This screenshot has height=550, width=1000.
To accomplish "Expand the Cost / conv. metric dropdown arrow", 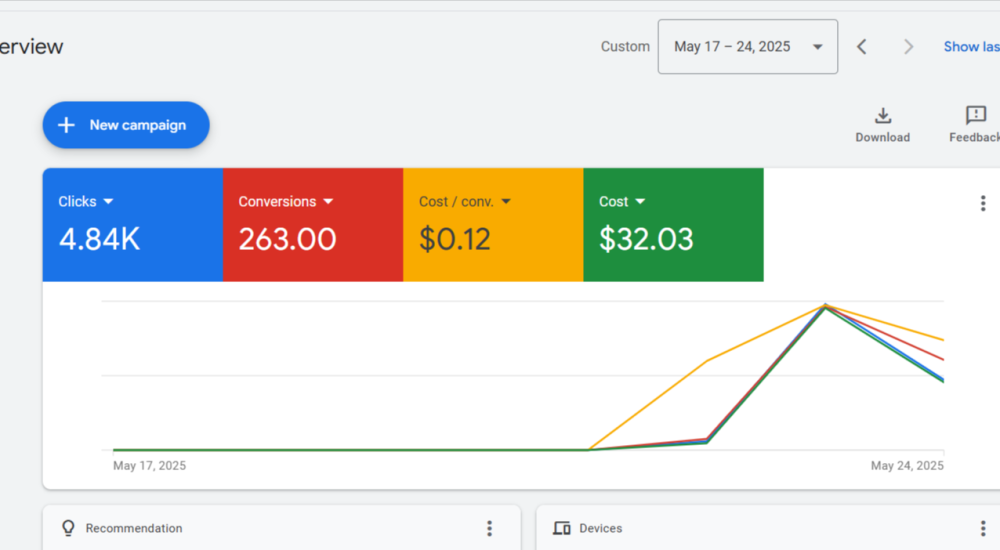I will 506,202.
